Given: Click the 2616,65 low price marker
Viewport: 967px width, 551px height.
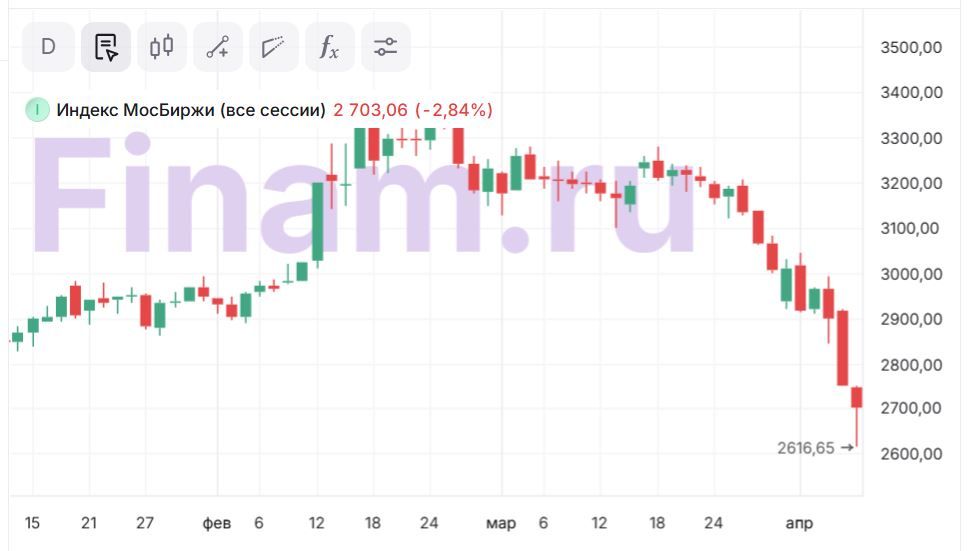Looking at the screenshot, I should [x=806, y=448].
